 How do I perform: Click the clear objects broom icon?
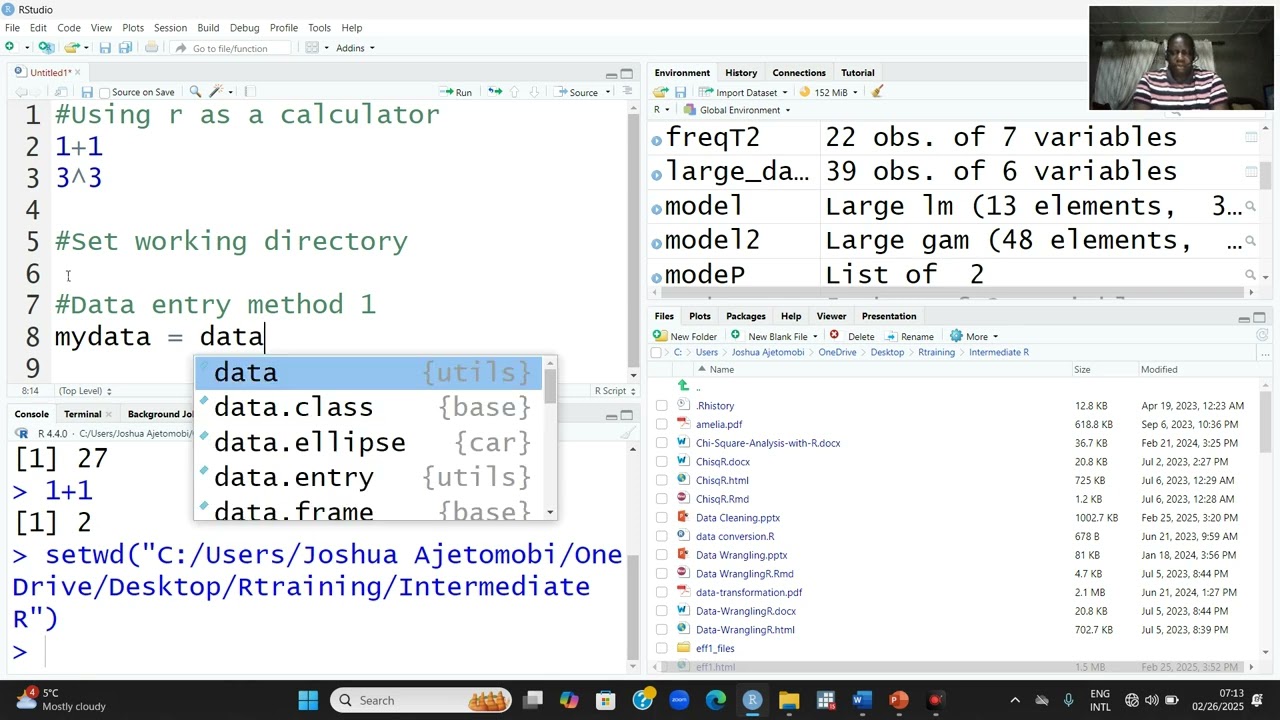tap(877, 92)
